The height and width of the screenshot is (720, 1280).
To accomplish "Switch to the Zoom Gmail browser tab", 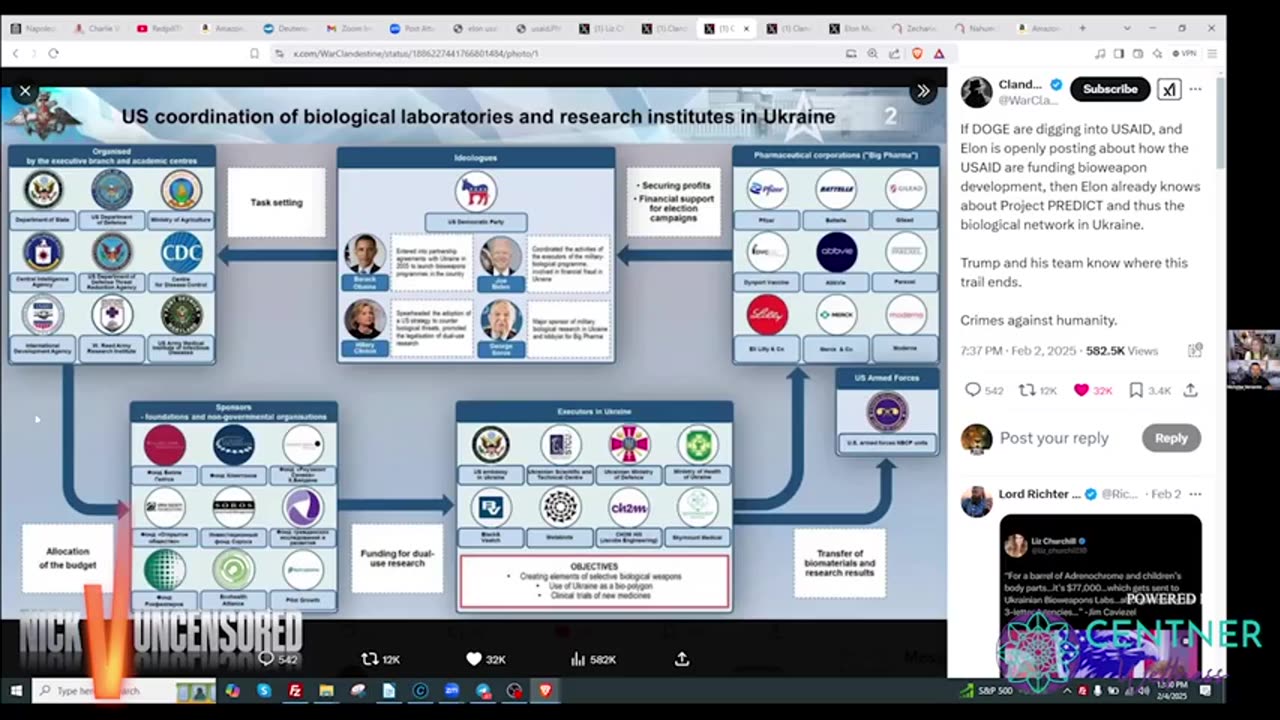I will coord(351,28).
